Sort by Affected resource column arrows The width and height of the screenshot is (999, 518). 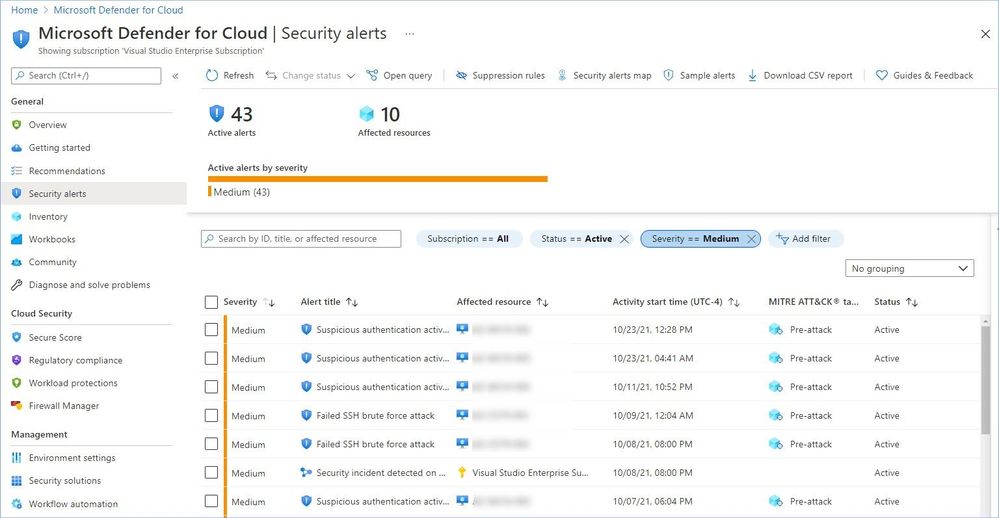click(542, 302)
